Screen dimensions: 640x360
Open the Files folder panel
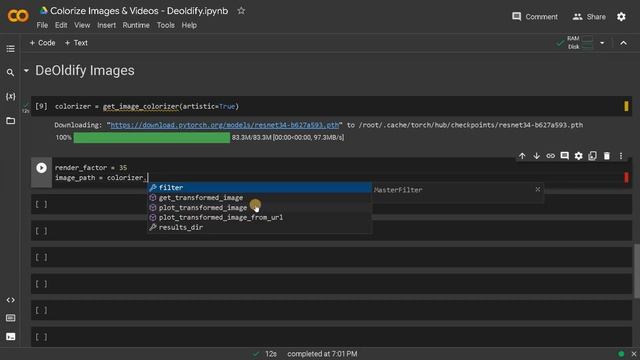(11, 120)
